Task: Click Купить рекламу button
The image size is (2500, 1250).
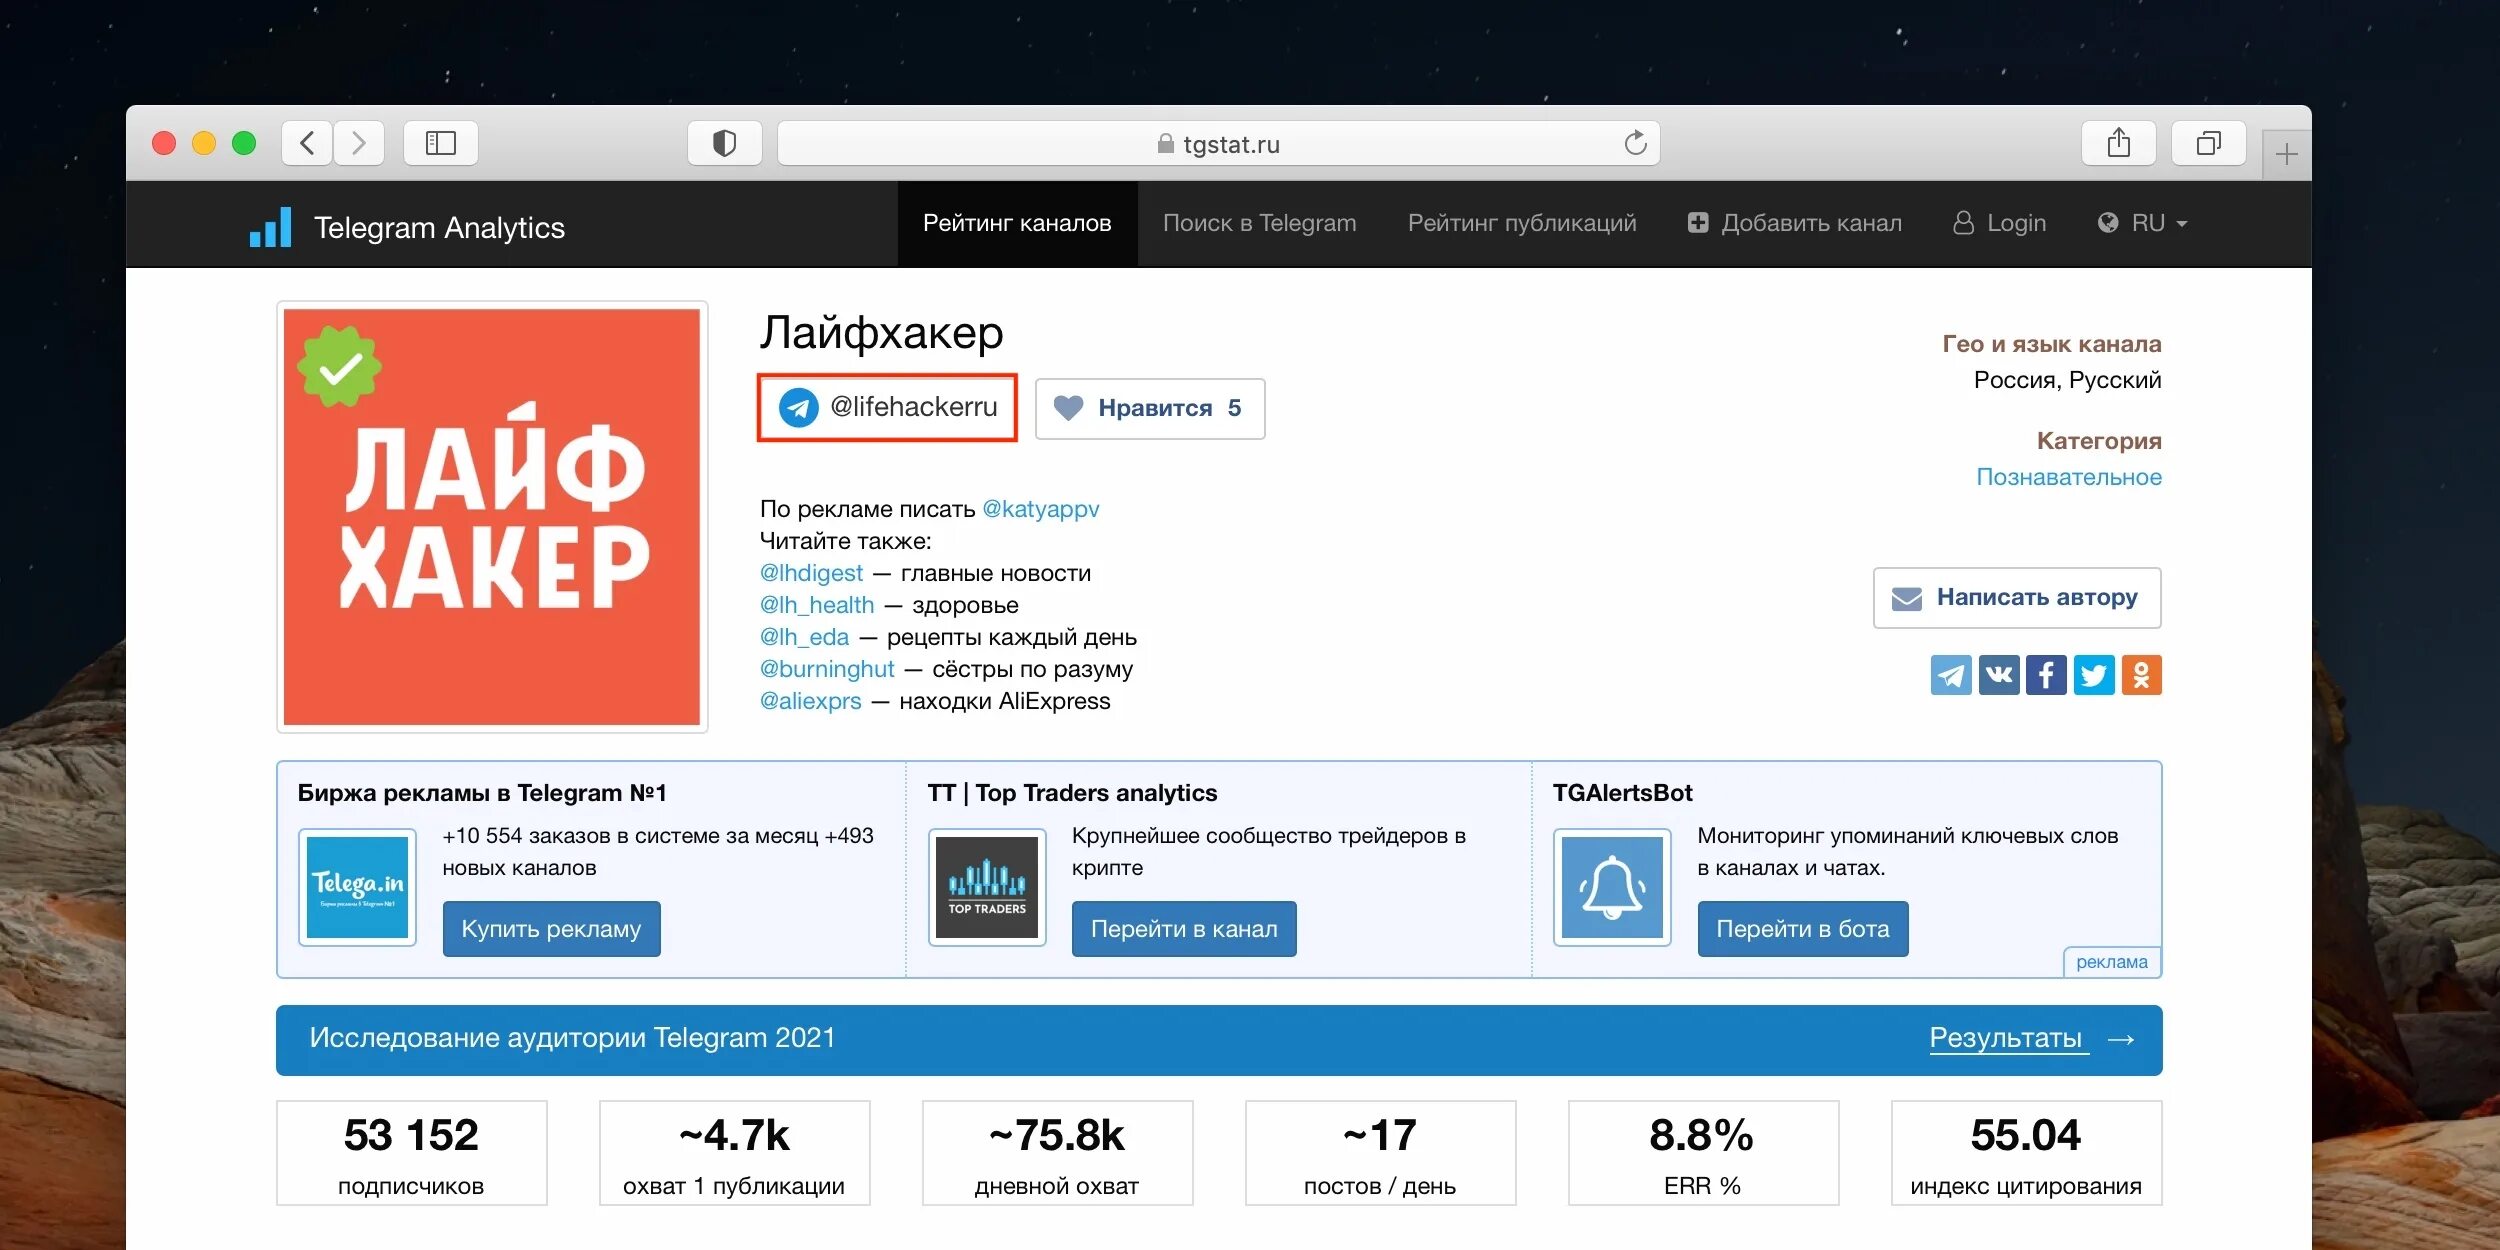Action: tap(551, 929)
